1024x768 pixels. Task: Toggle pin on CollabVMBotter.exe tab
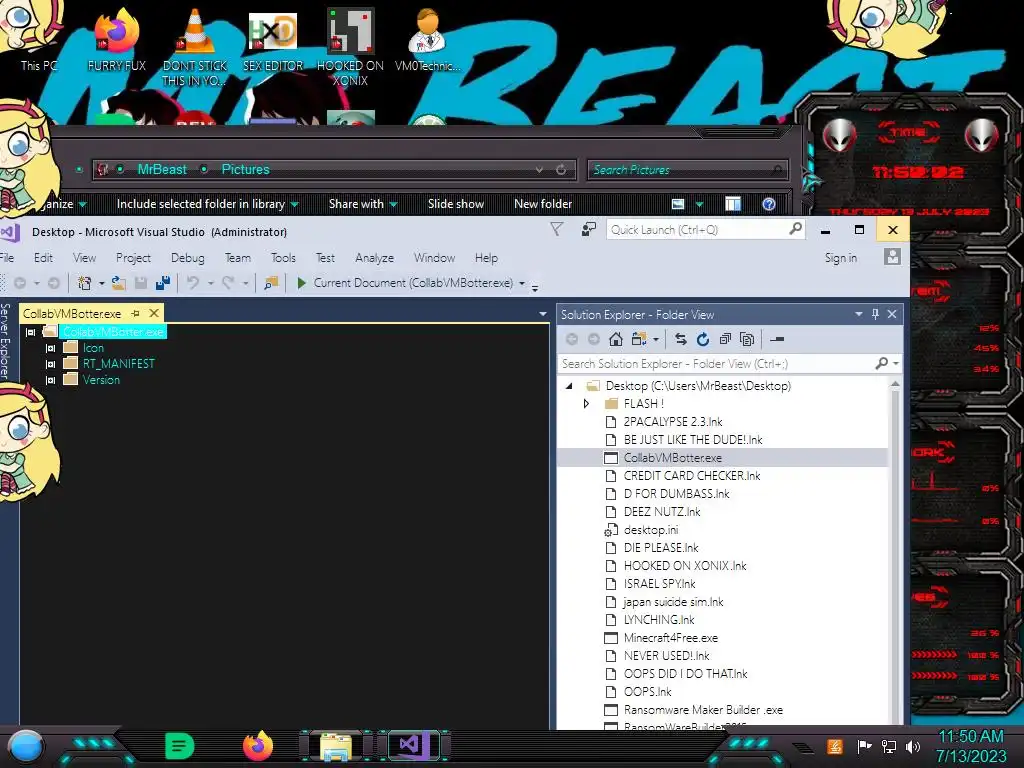click(x=135, y=313)
